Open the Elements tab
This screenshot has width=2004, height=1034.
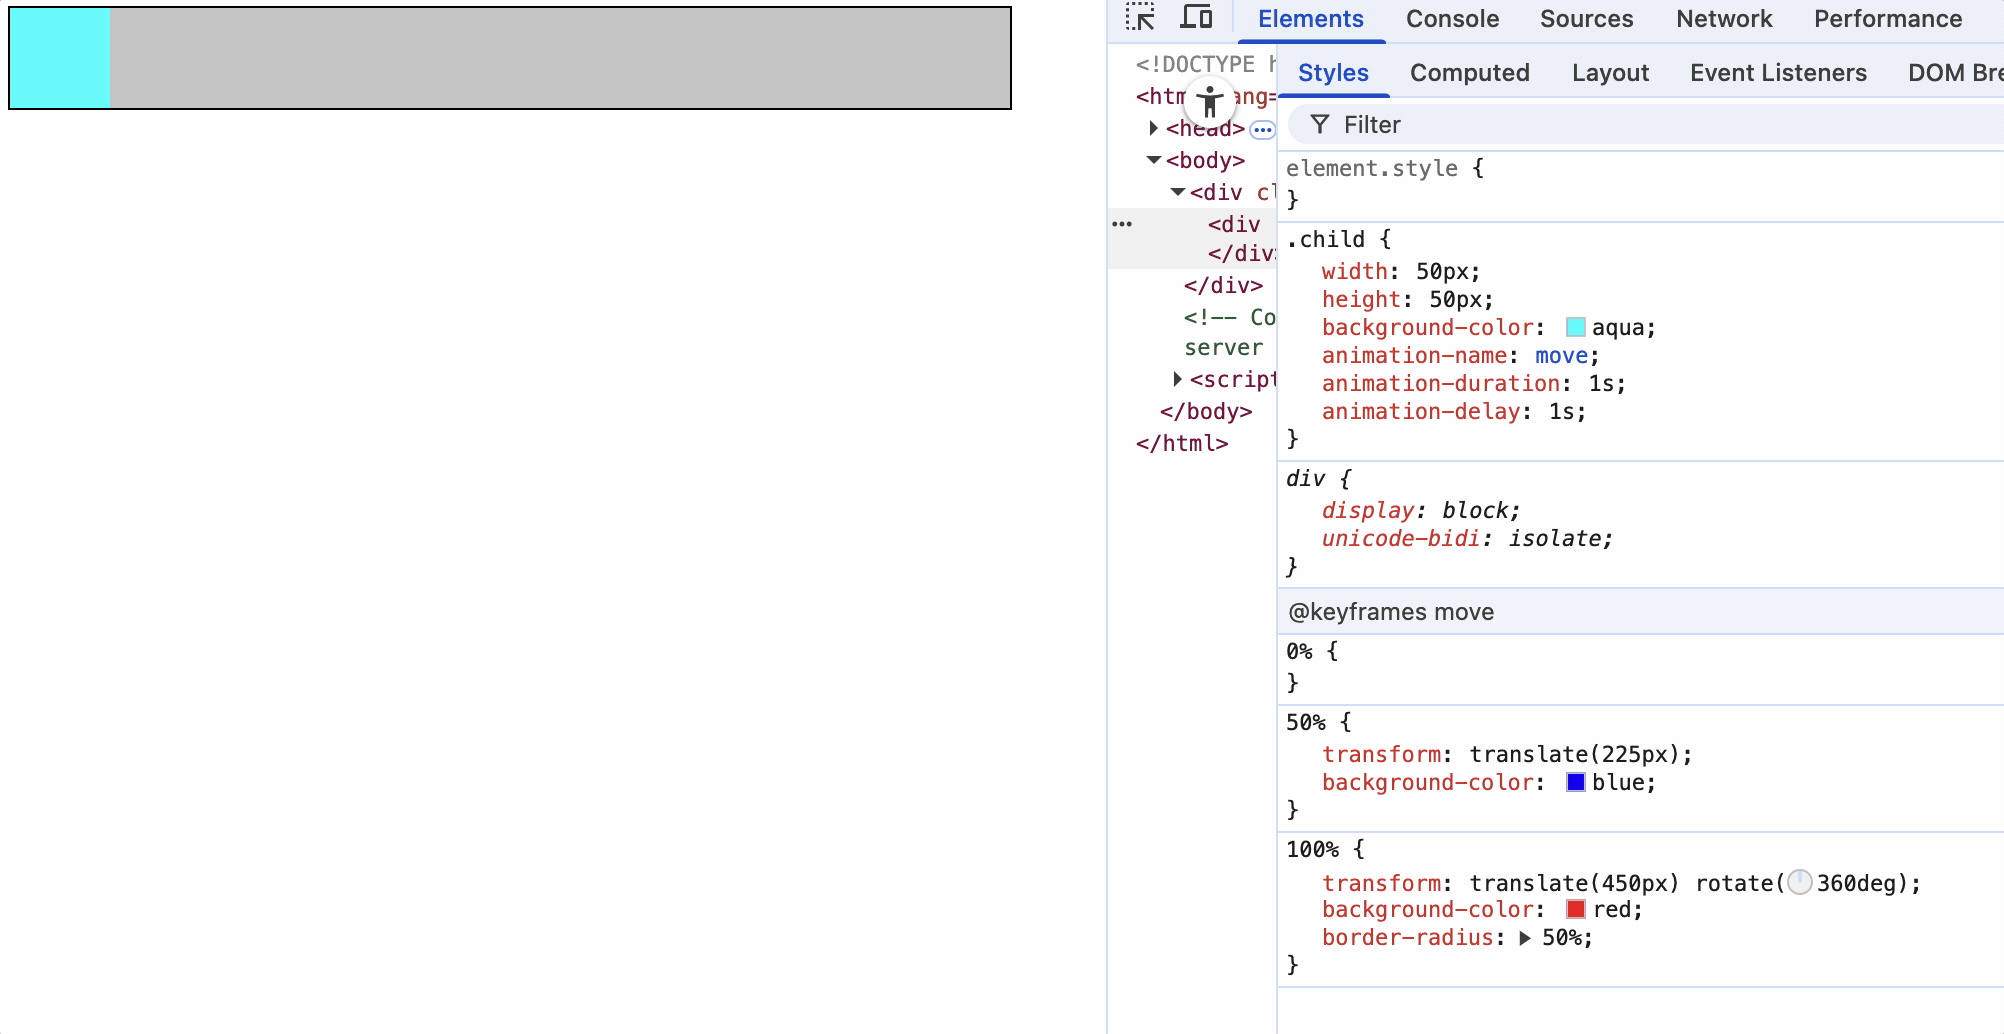coord(1310,19)
